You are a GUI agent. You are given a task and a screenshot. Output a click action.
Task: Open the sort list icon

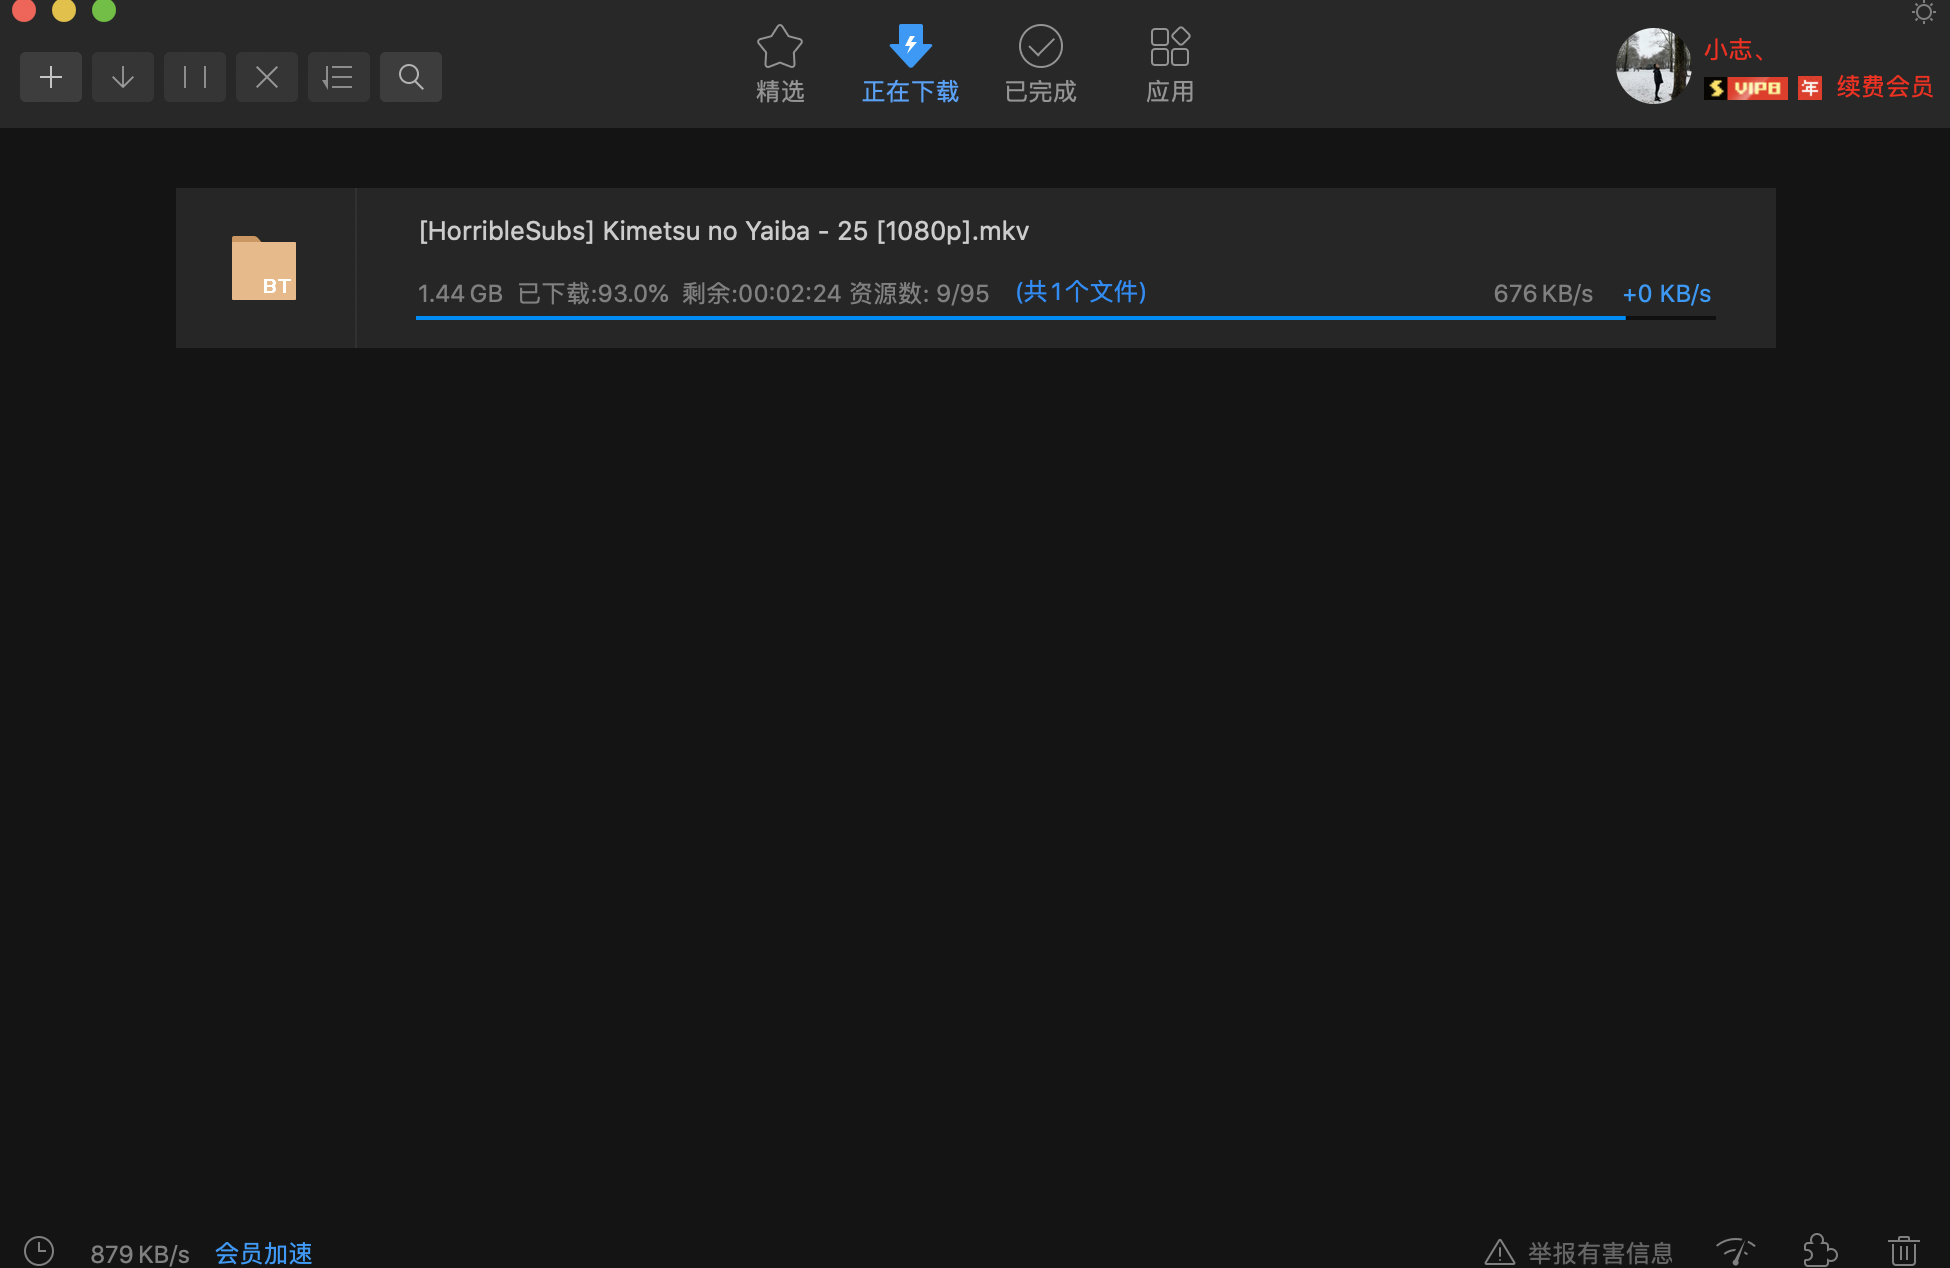pyautogui.click(x=339, y=77)
